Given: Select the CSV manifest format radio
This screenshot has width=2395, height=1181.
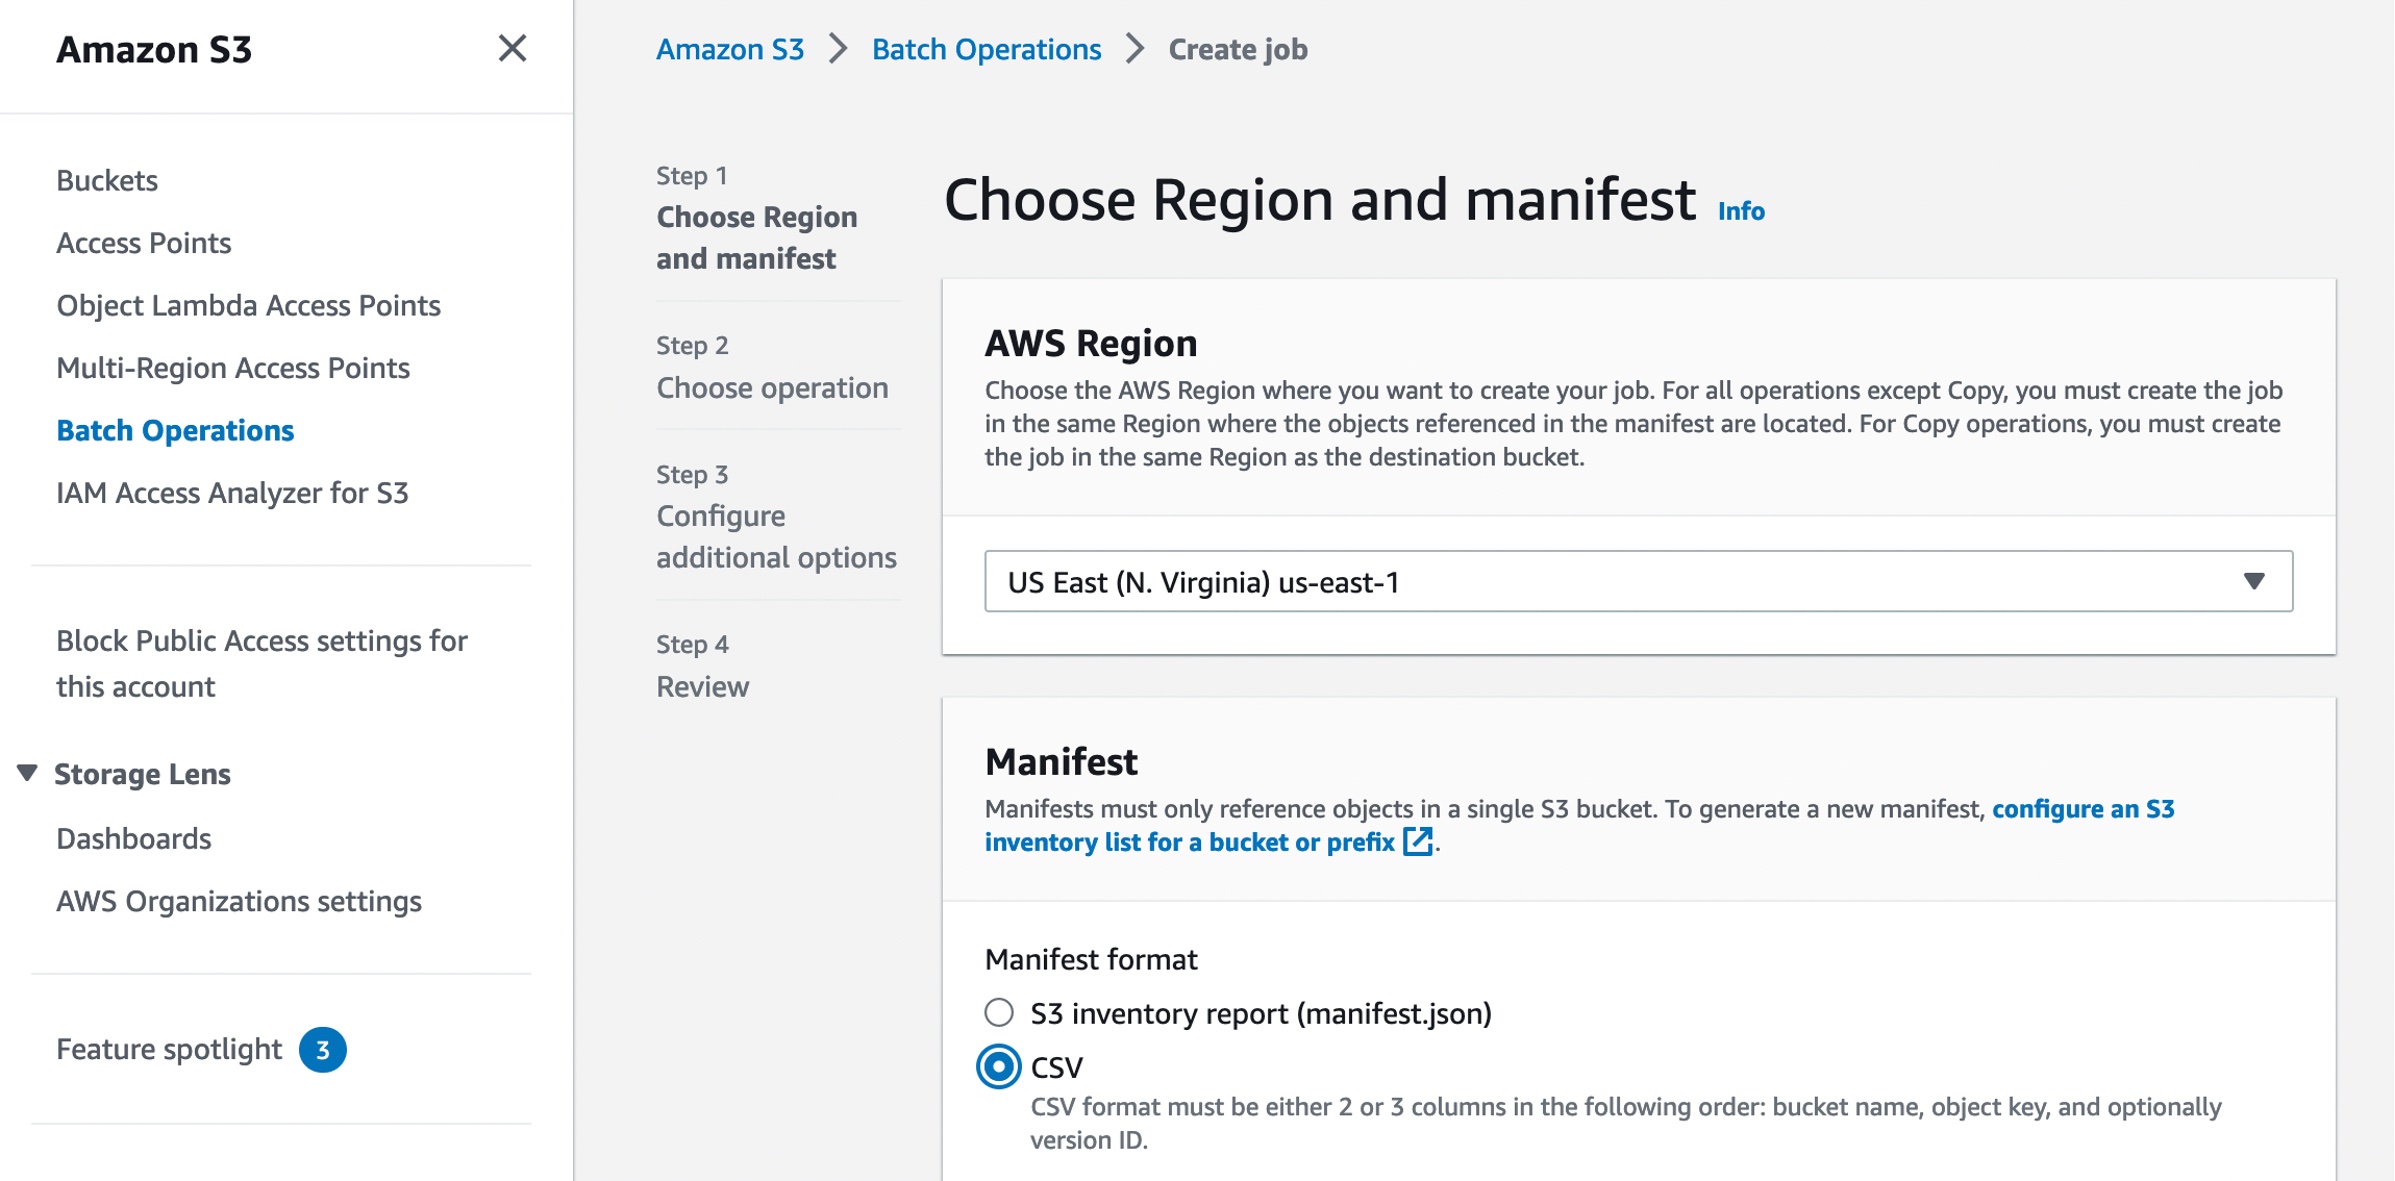Looking at the screenshot, I should pyautogui.click(x=998, y=1067).
